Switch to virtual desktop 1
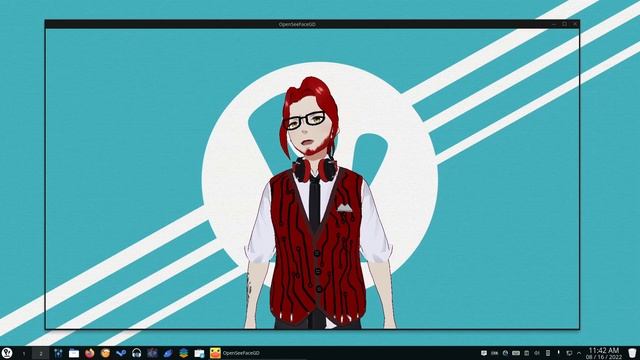The width and height of the screenshot is (640, 360). (x=24, y=353)
